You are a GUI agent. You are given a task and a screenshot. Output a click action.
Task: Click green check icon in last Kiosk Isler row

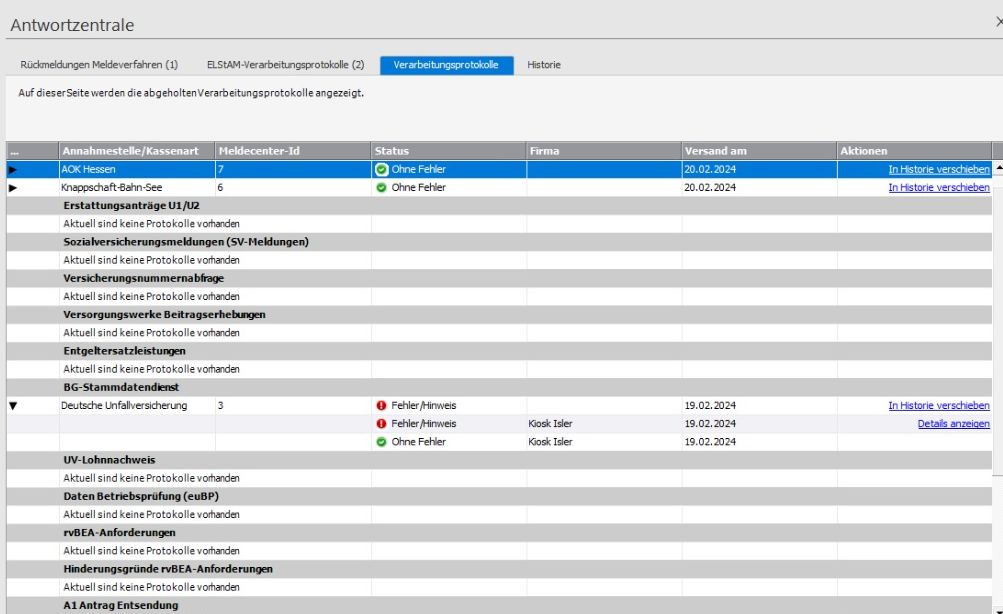381,442
